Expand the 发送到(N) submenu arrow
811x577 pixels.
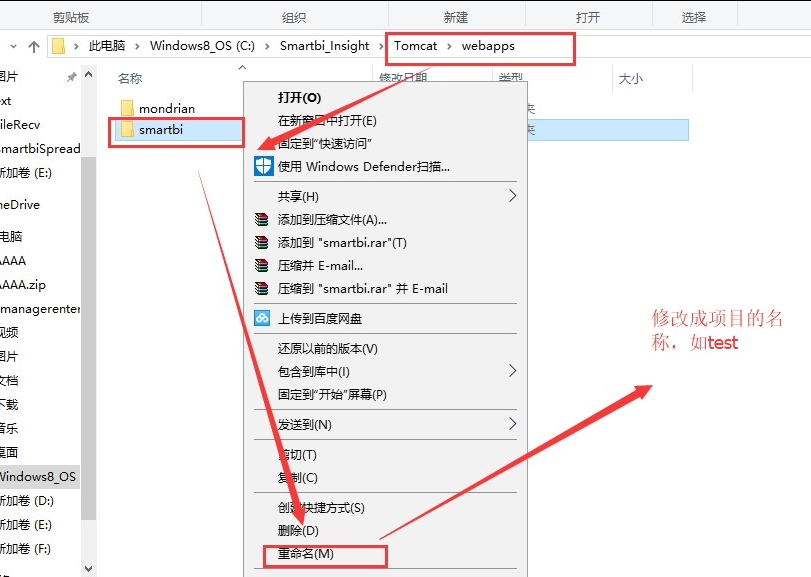coord(512,424)
